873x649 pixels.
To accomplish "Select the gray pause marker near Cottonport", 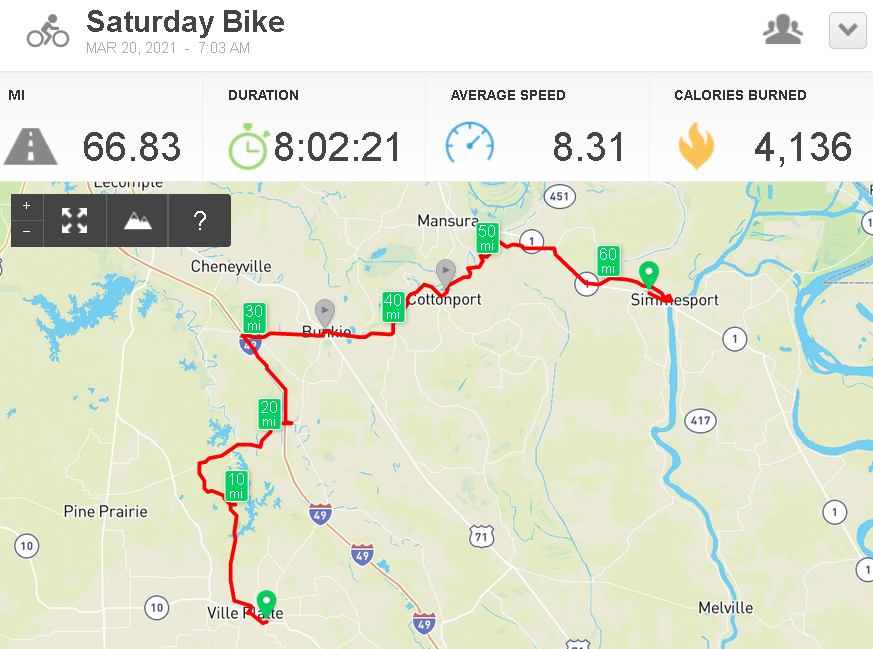I will tap(445, 273).
